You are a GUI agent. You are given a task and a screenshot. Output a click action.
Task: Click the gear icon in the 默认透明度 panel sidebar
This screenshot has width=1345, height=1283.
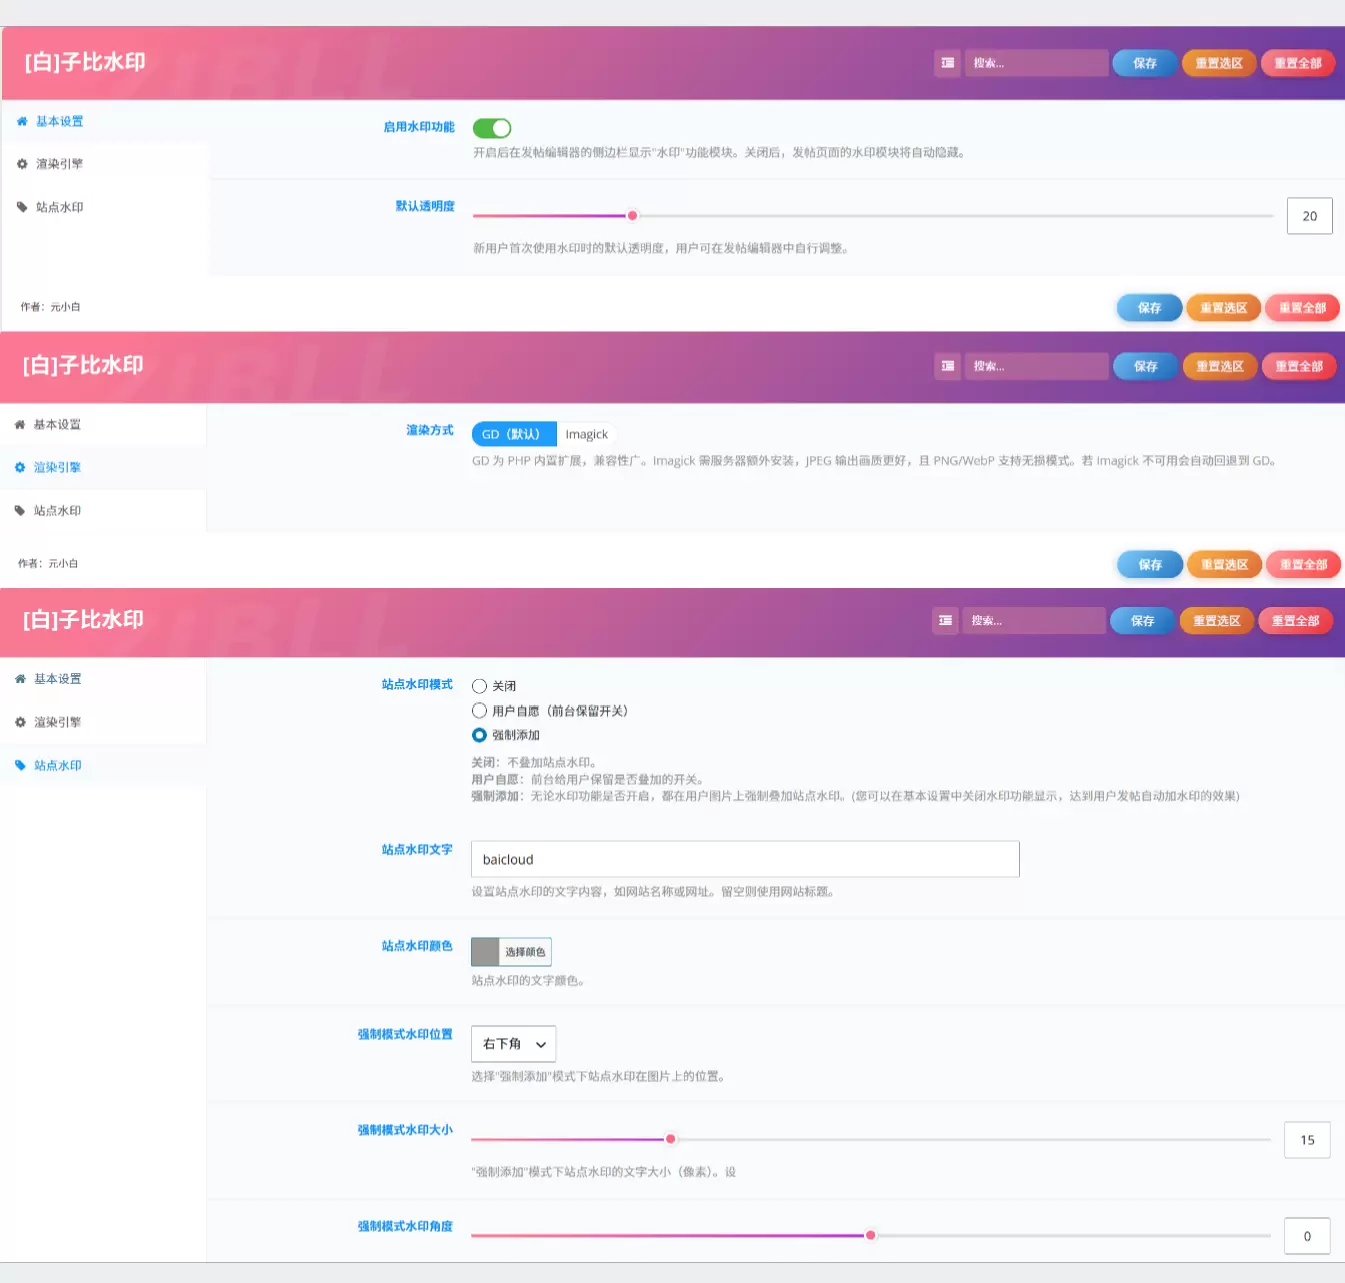point(22,164)
